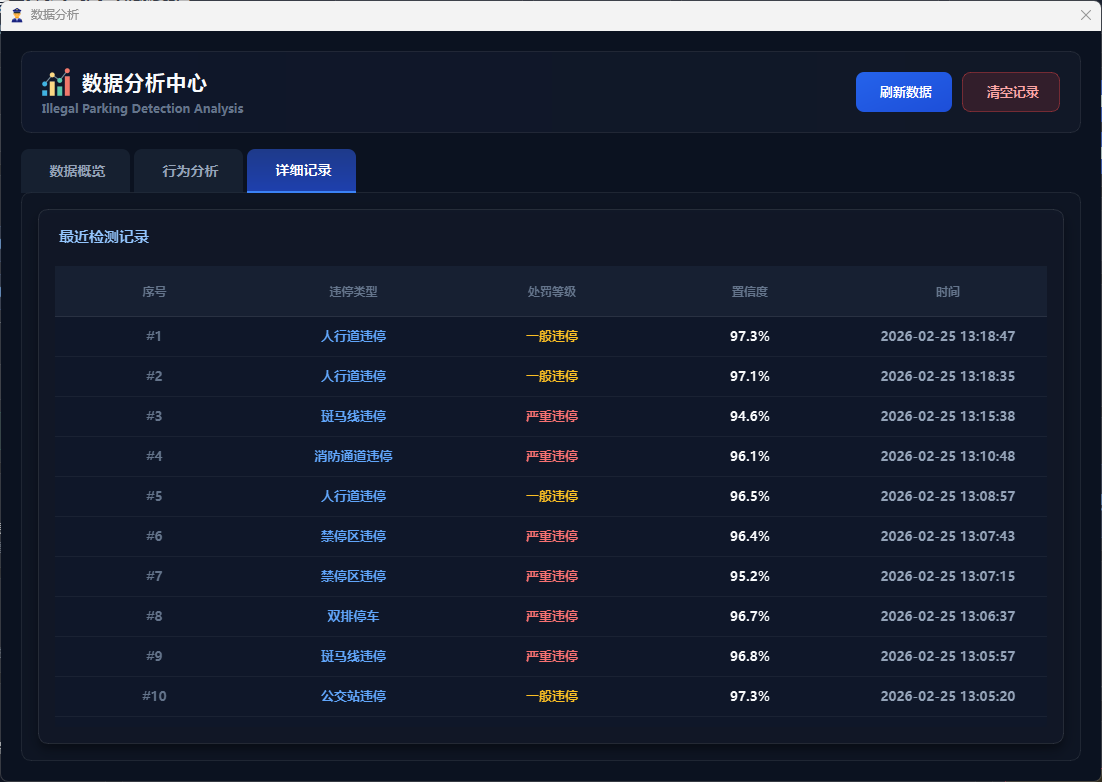
Task: Click confidence value 96.5%
Action: [x=750, y=496]
